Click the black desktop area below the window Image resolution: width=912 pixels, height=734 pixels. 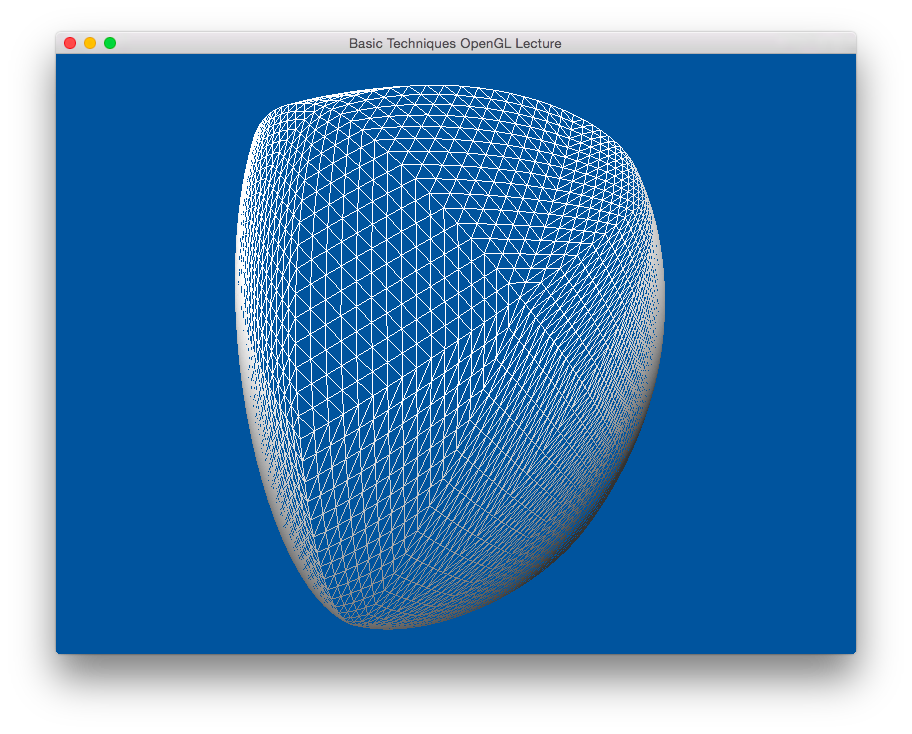pyautogui.click(x=455, y=695)
